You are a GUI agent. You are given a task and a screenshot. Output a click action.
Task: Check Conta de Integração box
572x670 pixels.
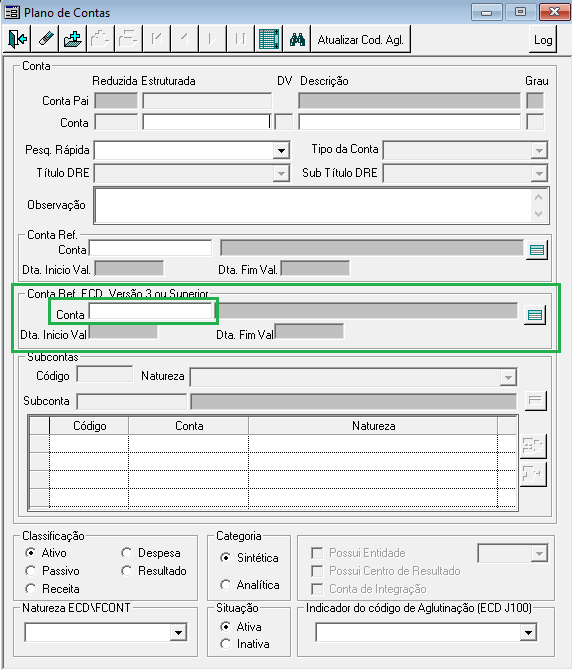click(317, 589)
